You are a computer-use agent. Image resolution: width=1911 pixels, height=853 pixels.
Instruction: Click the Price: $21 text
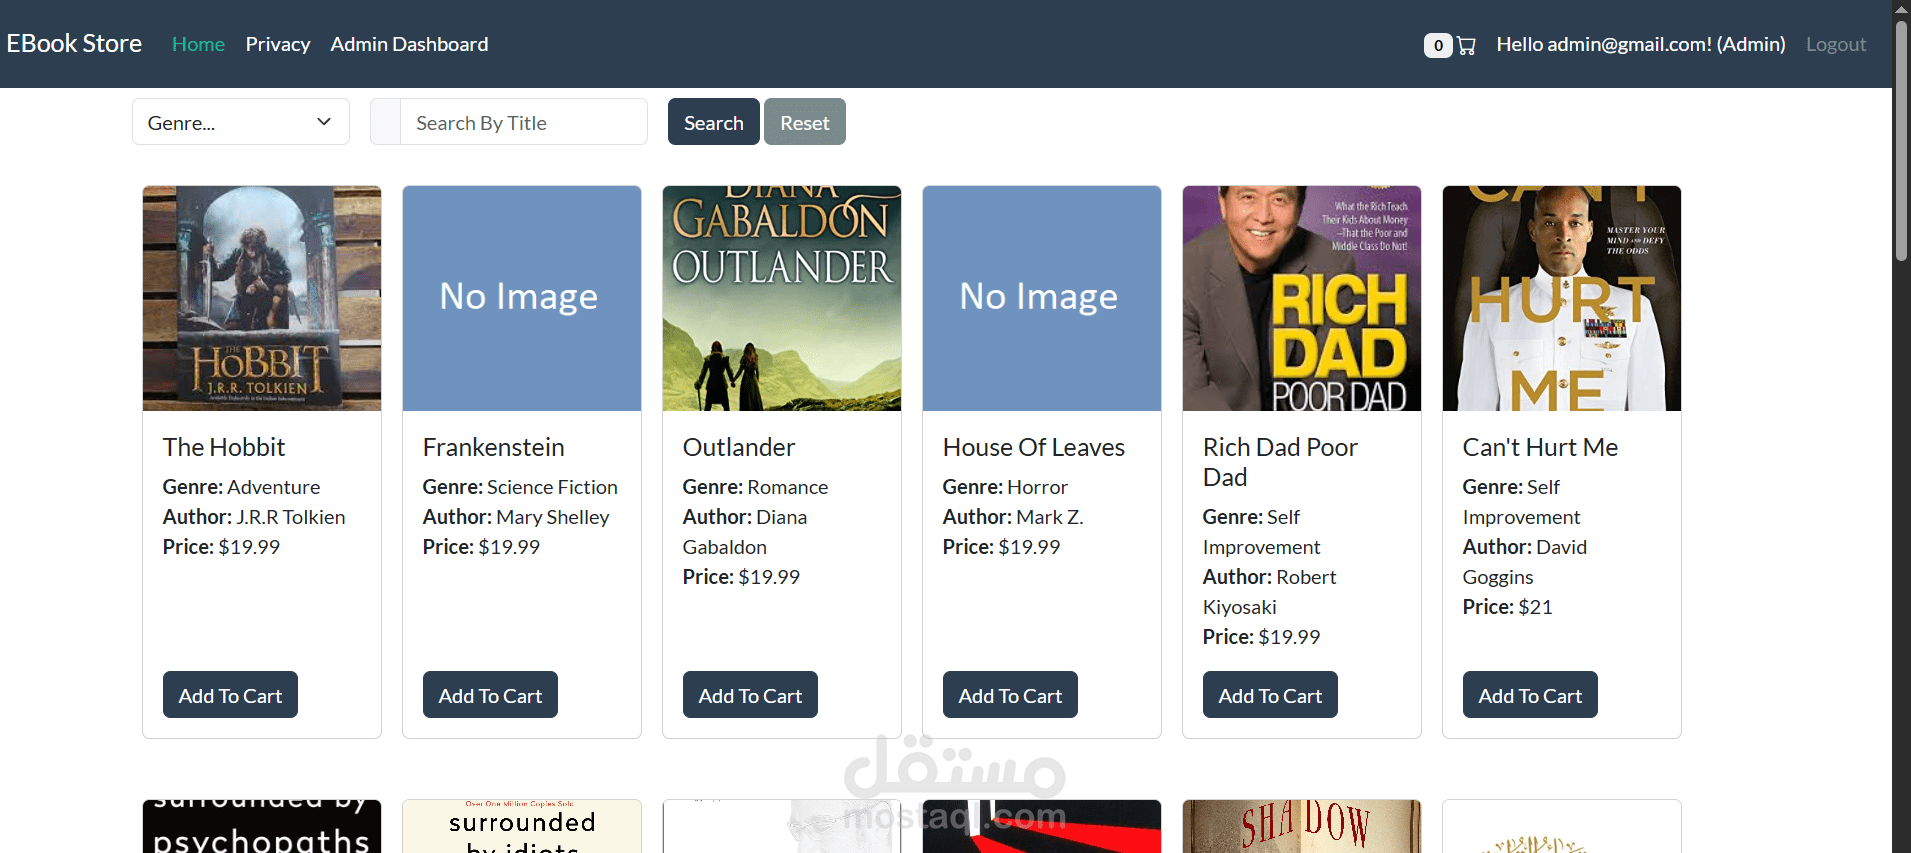click(x=1508, y=607)
